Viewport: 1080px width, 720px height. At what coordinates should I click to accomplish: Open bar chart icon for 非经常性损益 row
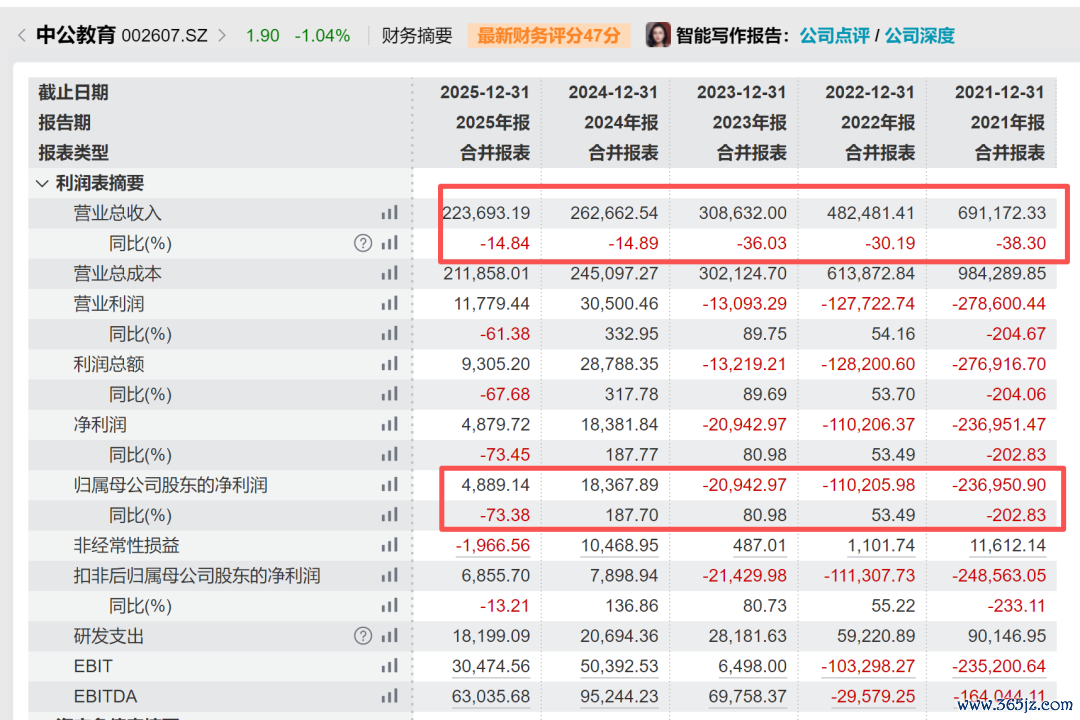coord(390,546)
